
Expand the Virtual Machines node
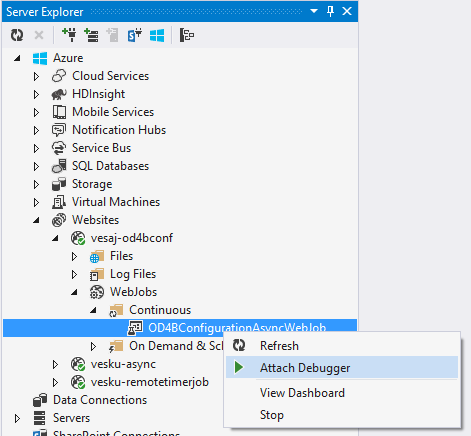tap(36, 202)
